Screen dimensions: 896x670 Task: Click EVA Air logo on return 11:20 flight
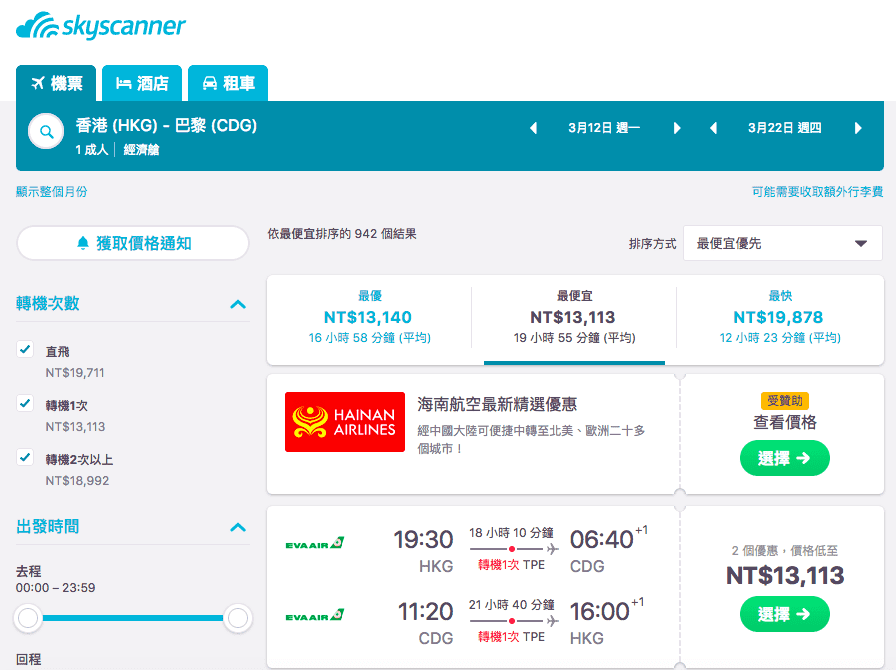tap(314, 615)
